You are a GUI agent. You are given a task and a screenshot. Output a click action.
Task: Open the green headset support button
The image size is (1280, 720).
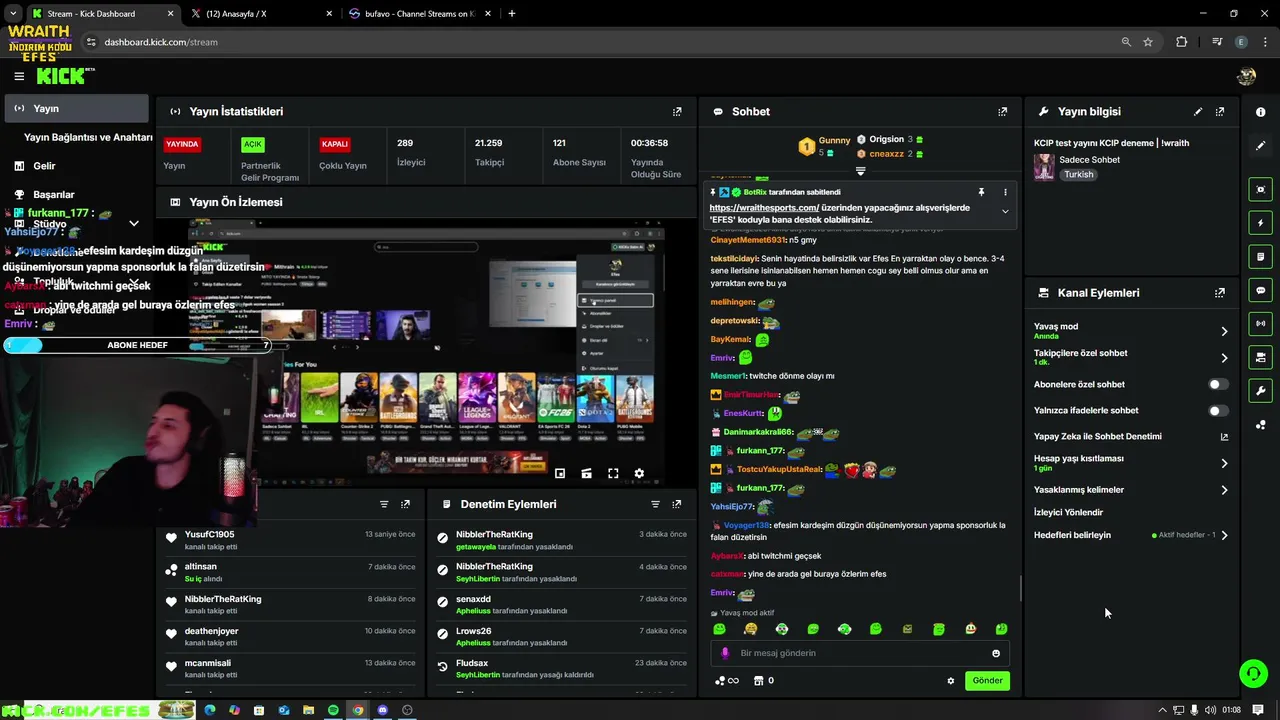point(1253,673)
